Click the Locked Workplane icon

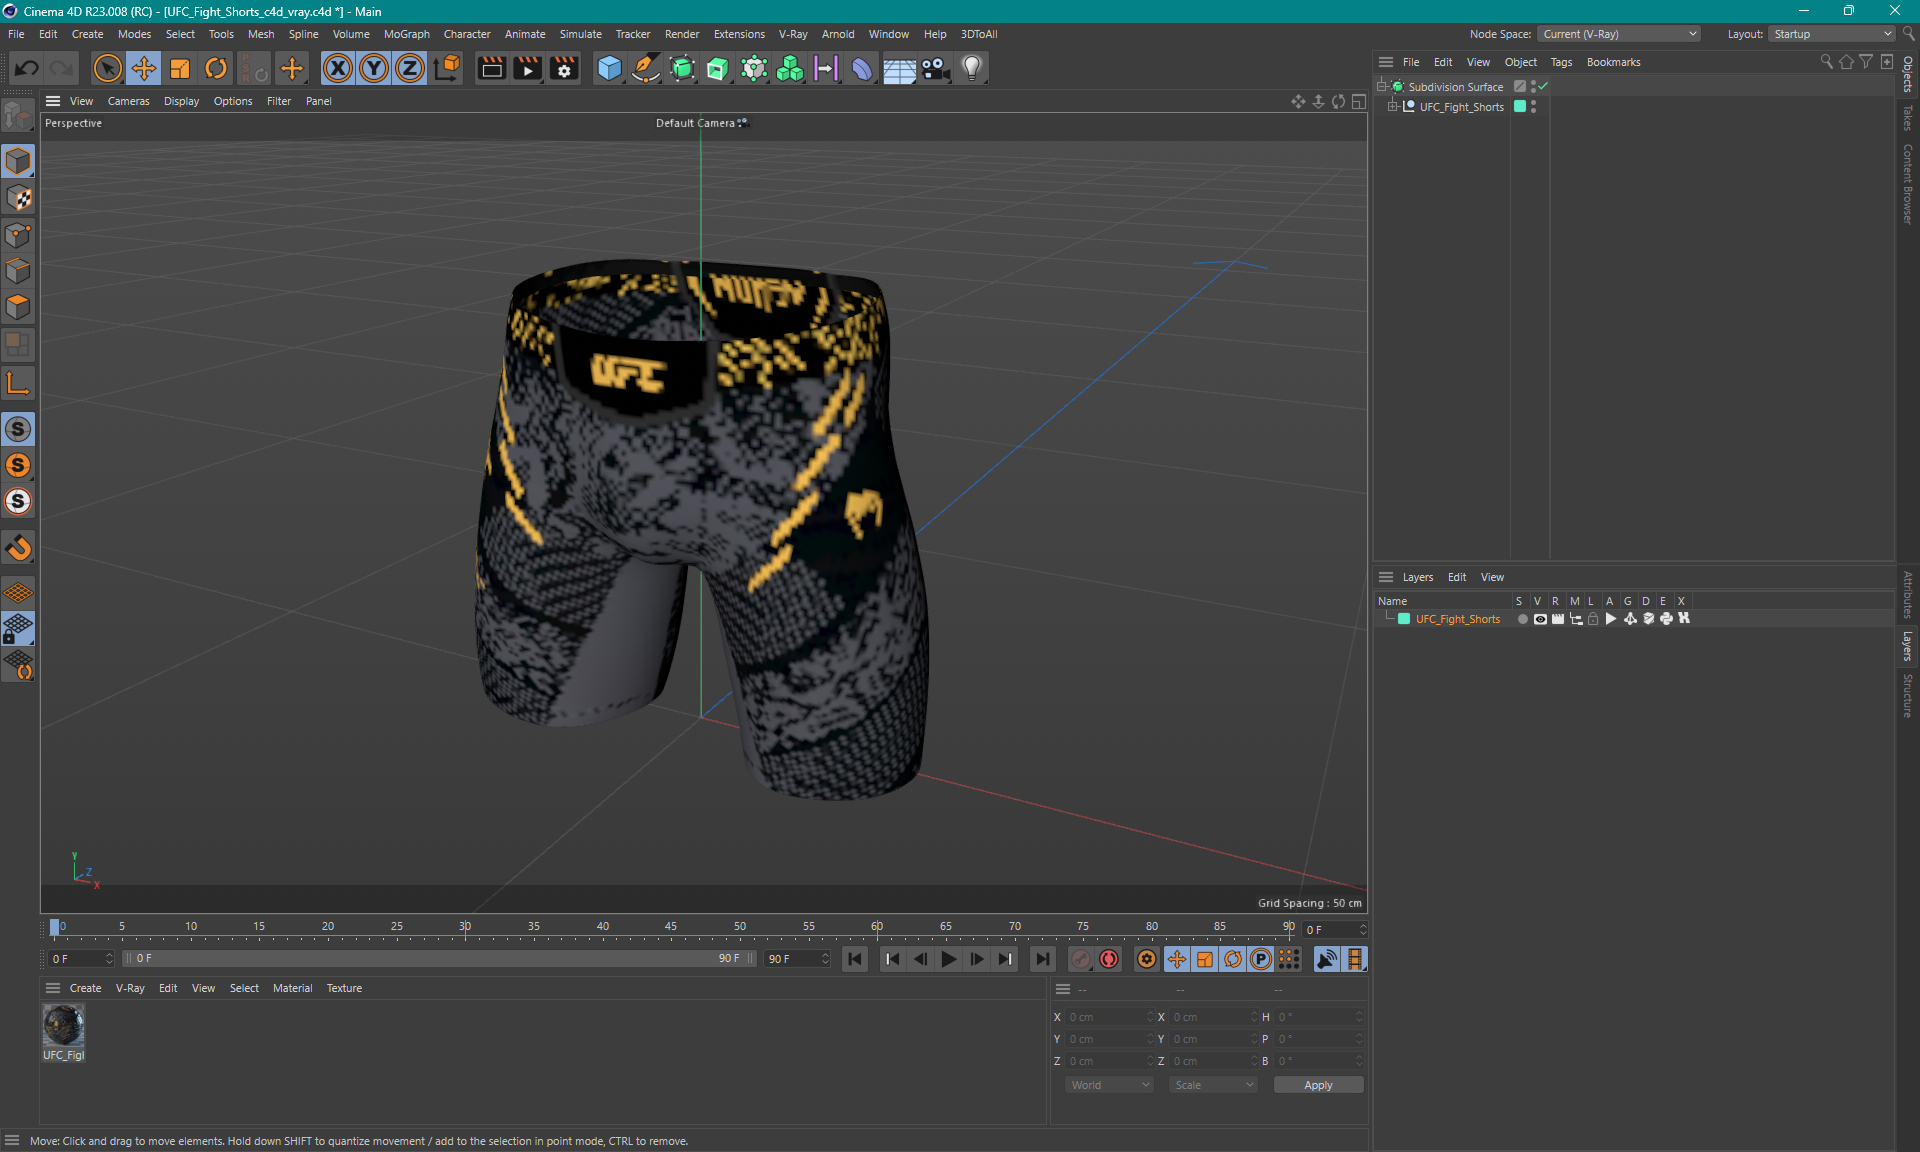[18, 629]
